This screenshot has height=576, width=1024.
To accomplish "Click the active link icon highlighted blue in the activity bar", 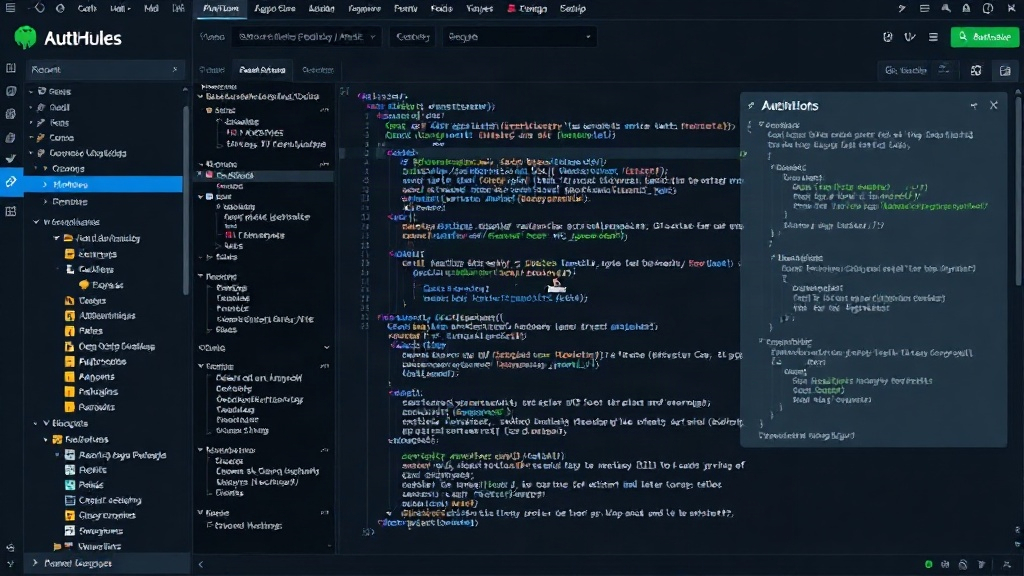I will [10, 182].
